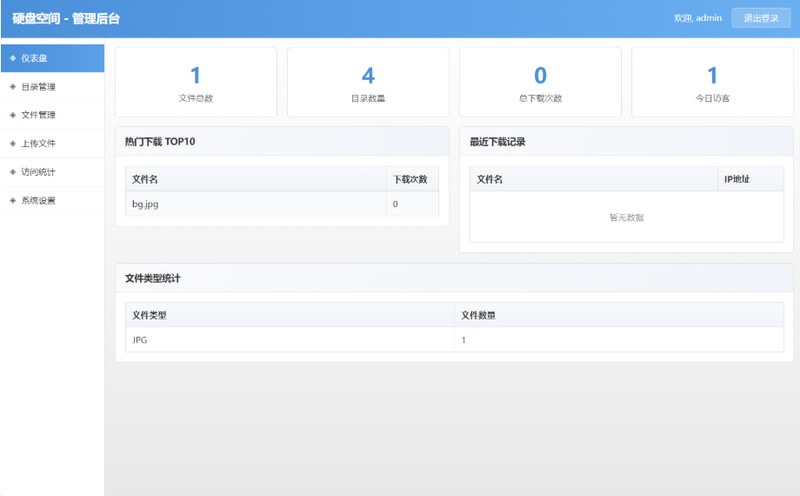
Task: Click the IP地址 column header
Action: [737, 179]
